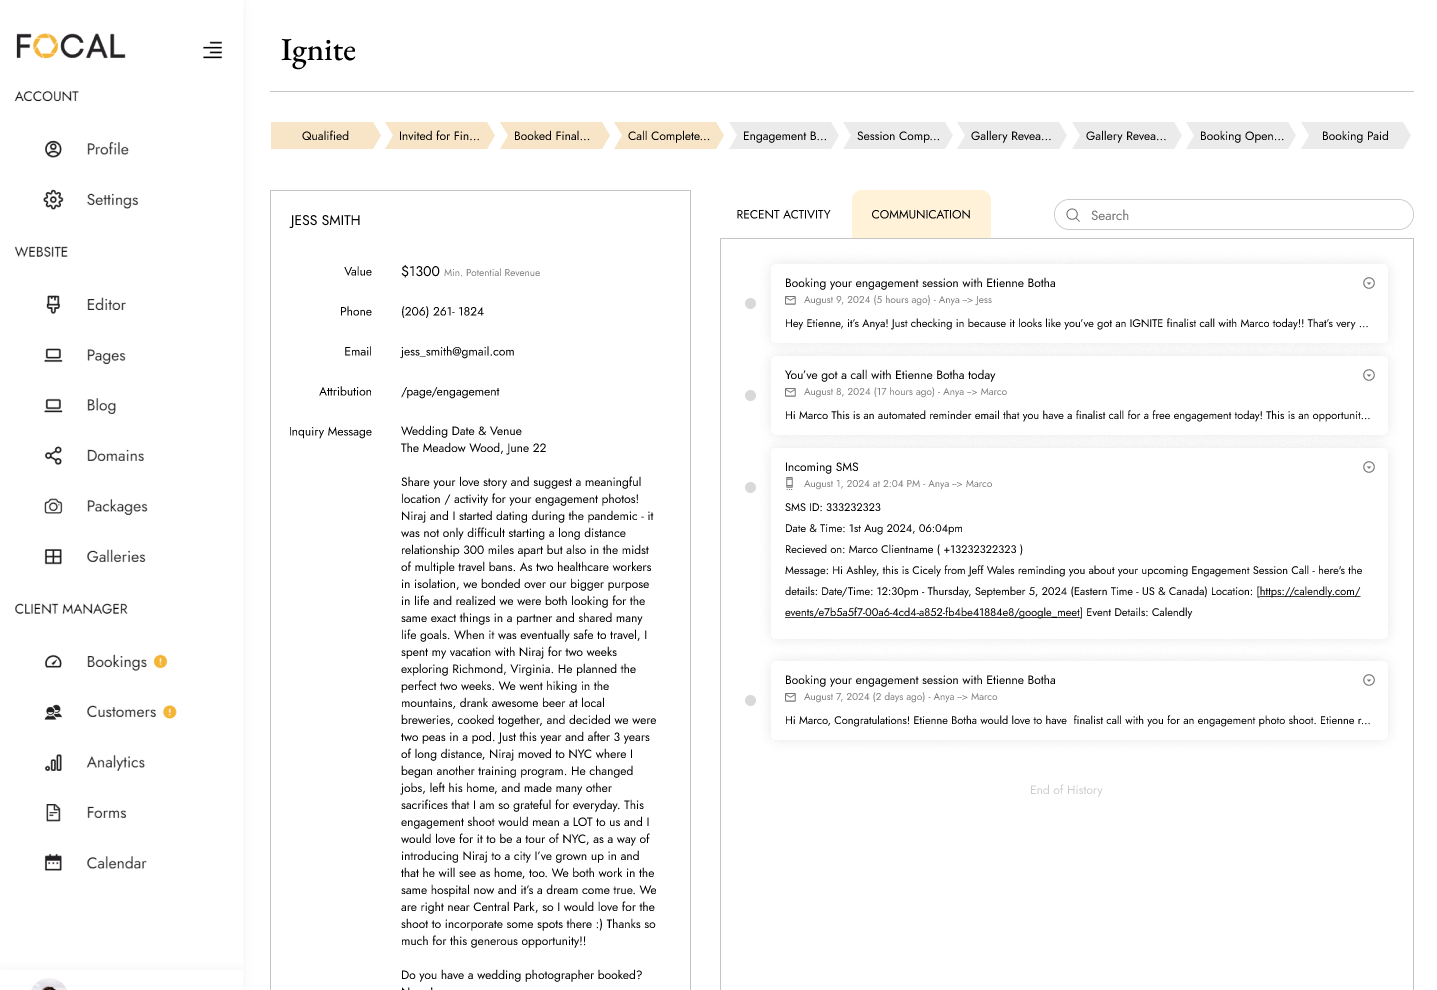Image resolution: width=1437 pixels, height=990 pixels.
Task: Select the Booking Paid pipeline stage
Action: coord(1355,136)
